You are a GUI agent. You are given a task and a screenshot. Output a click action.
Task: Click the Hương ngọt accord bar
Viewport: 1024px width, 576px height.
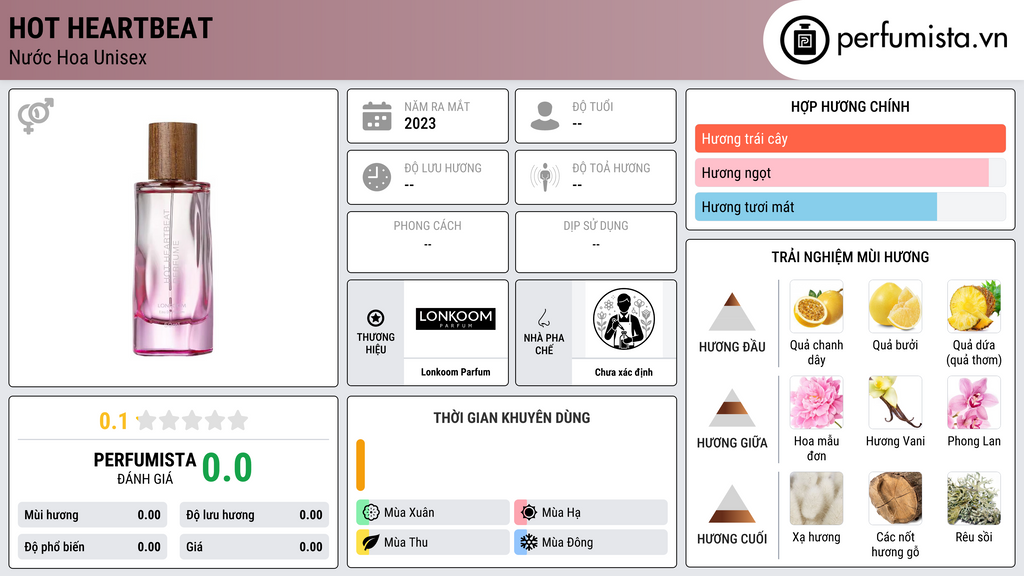click(x=850, y=172)
